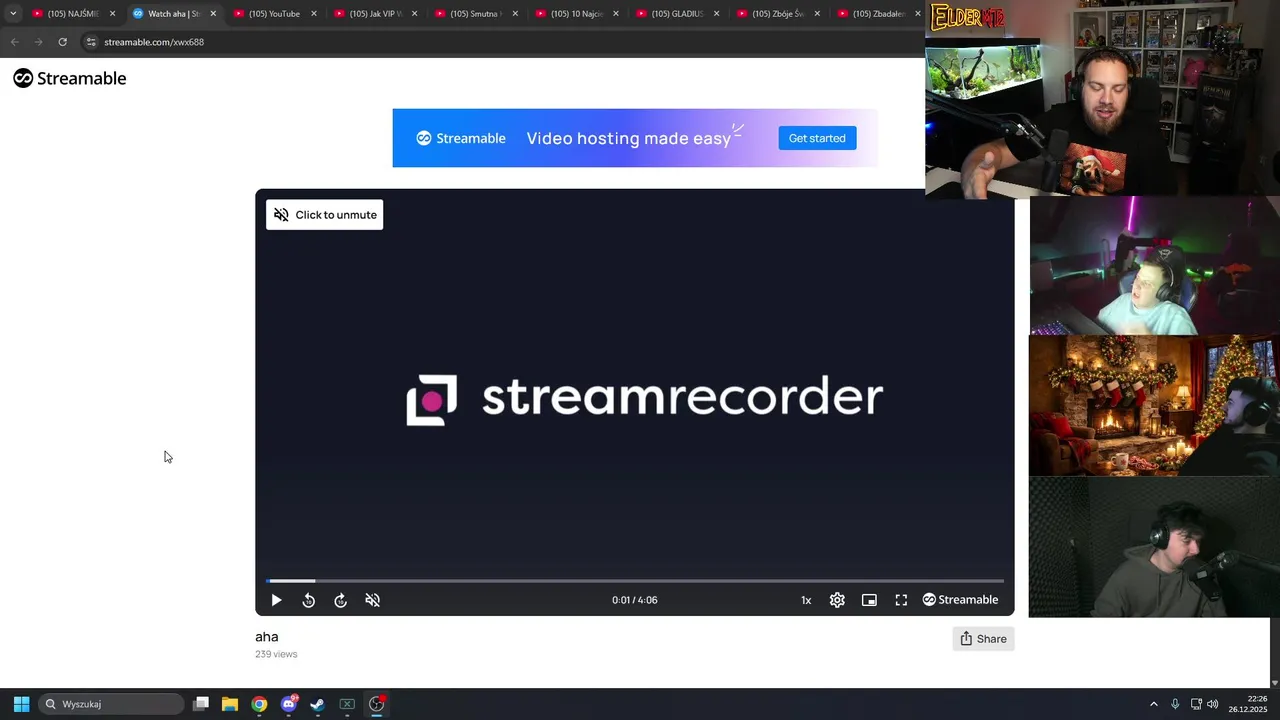Open the tab search dropdown arrow
Viewport: 1280px width, 720px height.
point(12,13)
